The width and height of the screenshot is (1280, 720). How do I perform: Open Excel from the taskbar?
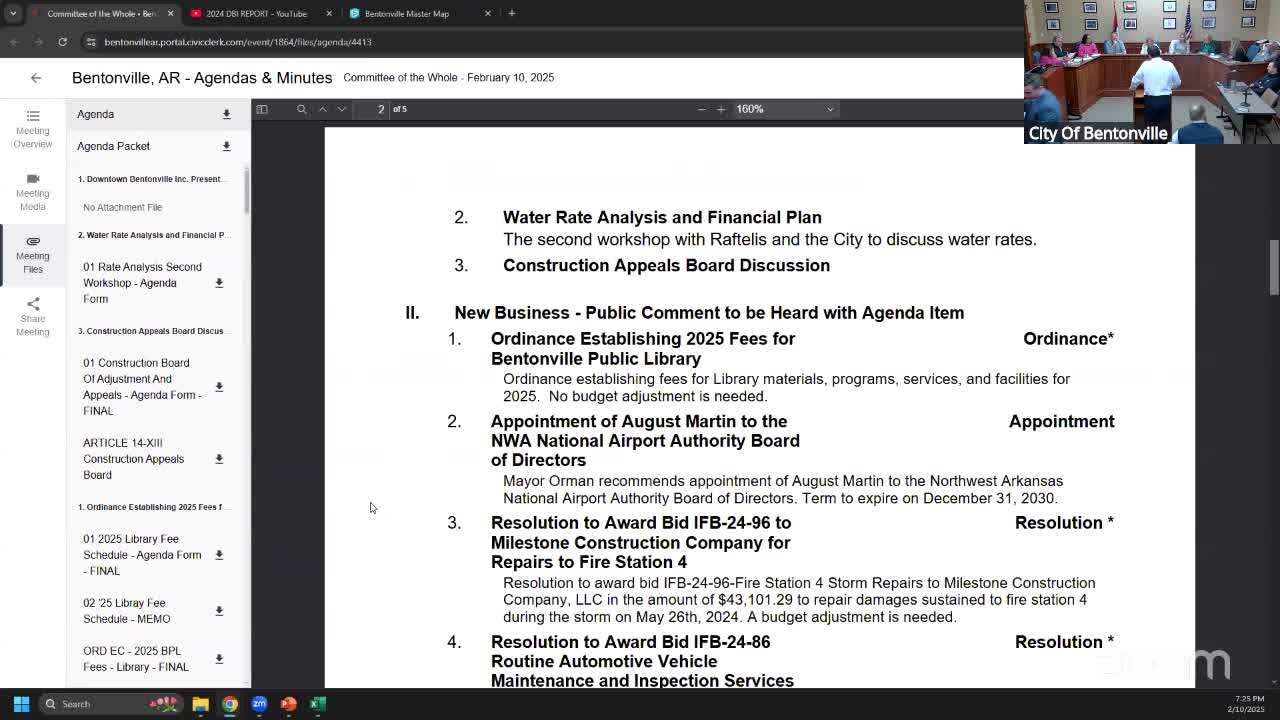pyautogui.click(x=318, y=704)
